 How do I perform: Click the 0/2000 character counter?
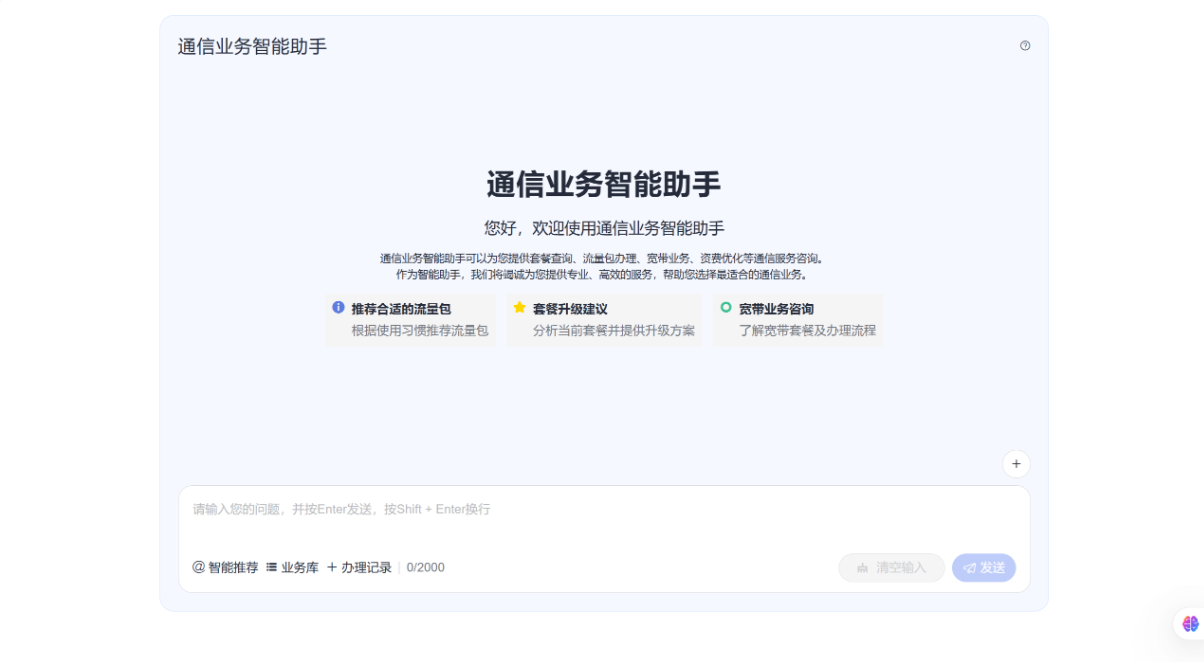pyautogui.click(x=427, y=567)
